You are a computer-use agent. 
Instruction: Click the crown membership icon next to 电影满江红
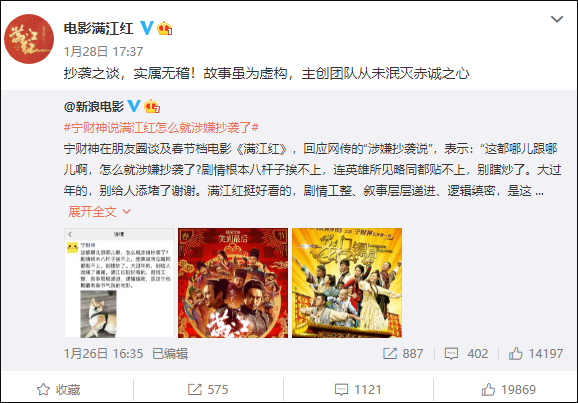click(x=165, y=28)
